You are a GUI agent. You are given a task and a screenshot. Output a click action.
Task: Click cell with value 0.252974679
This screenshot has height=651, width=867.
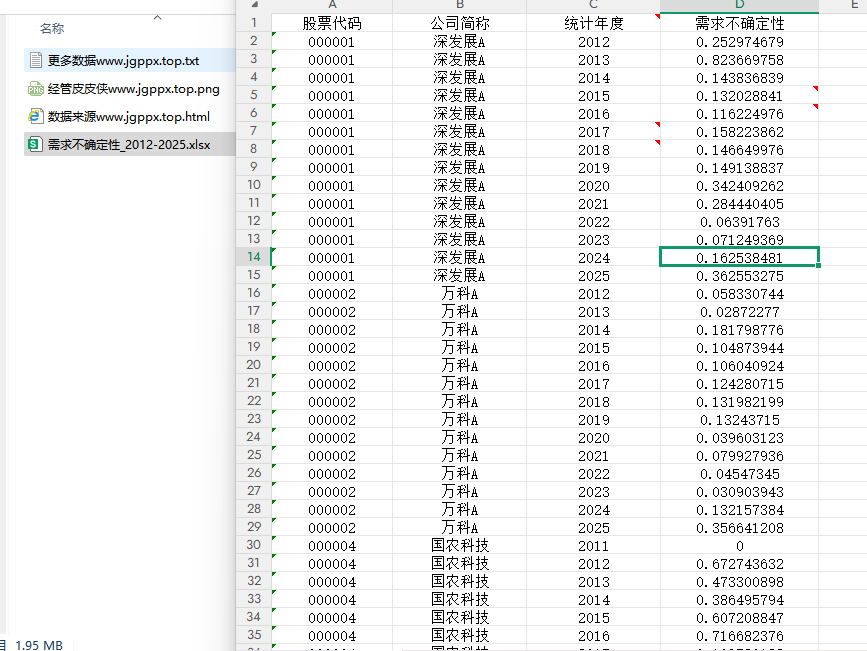(x=739, y=42)
